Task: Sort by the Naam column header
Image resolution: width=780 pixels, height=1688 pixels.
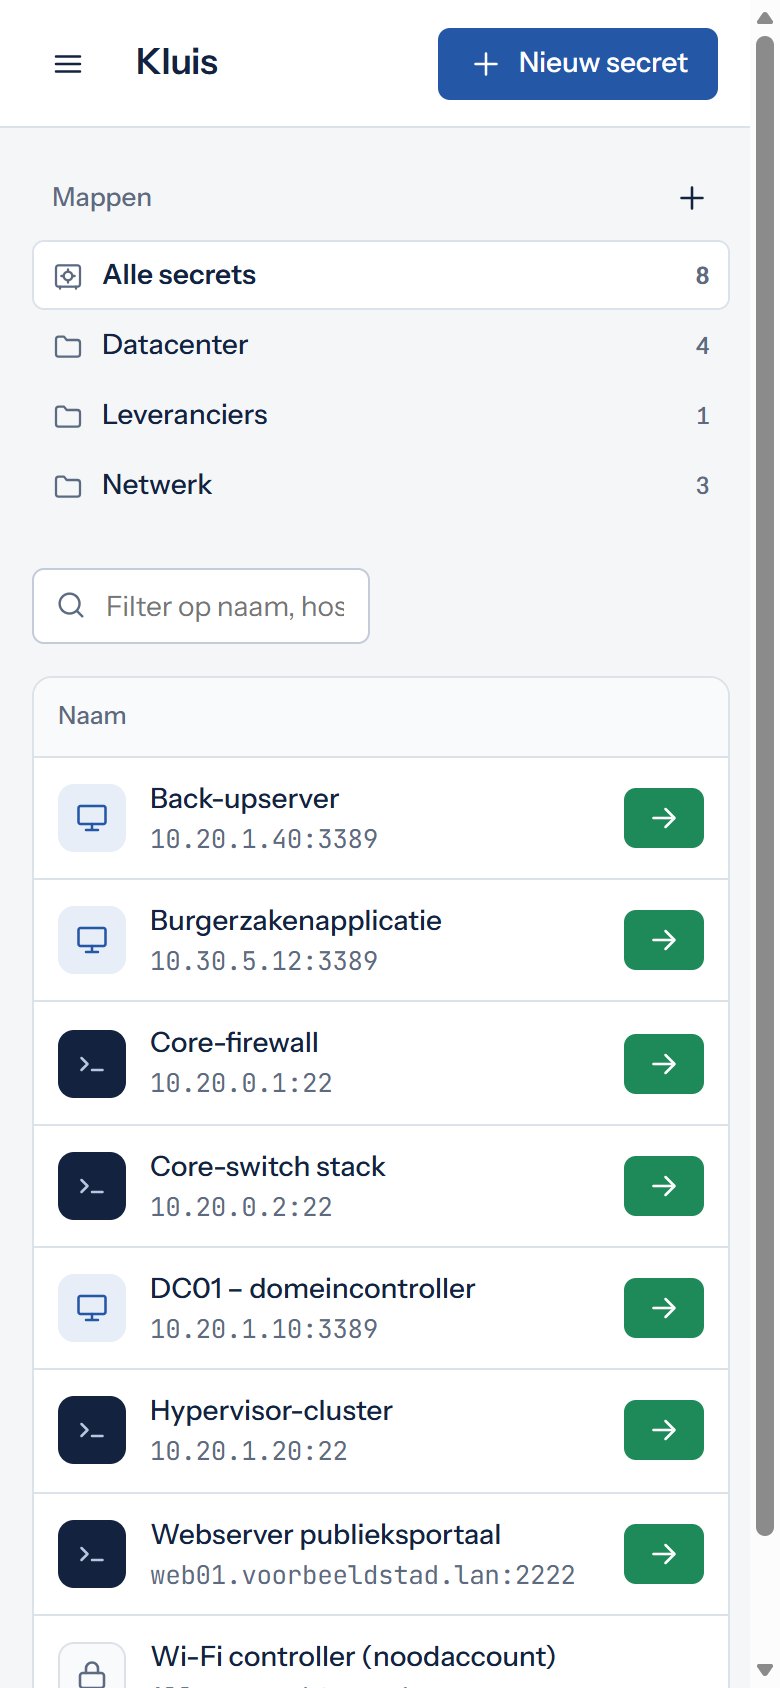Action: (x=92, y=716)
